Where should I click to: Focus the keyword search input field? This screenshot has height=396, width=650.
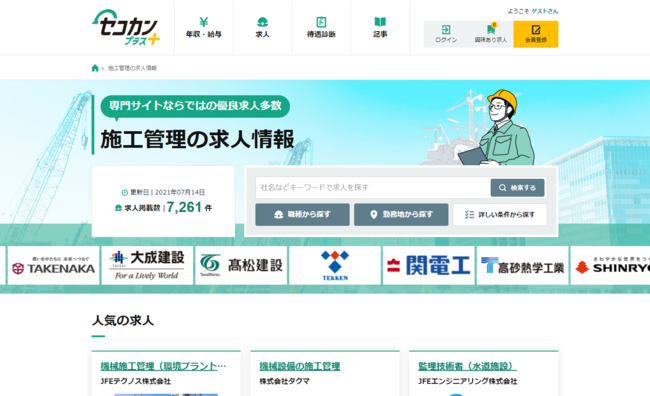[373, 187]
